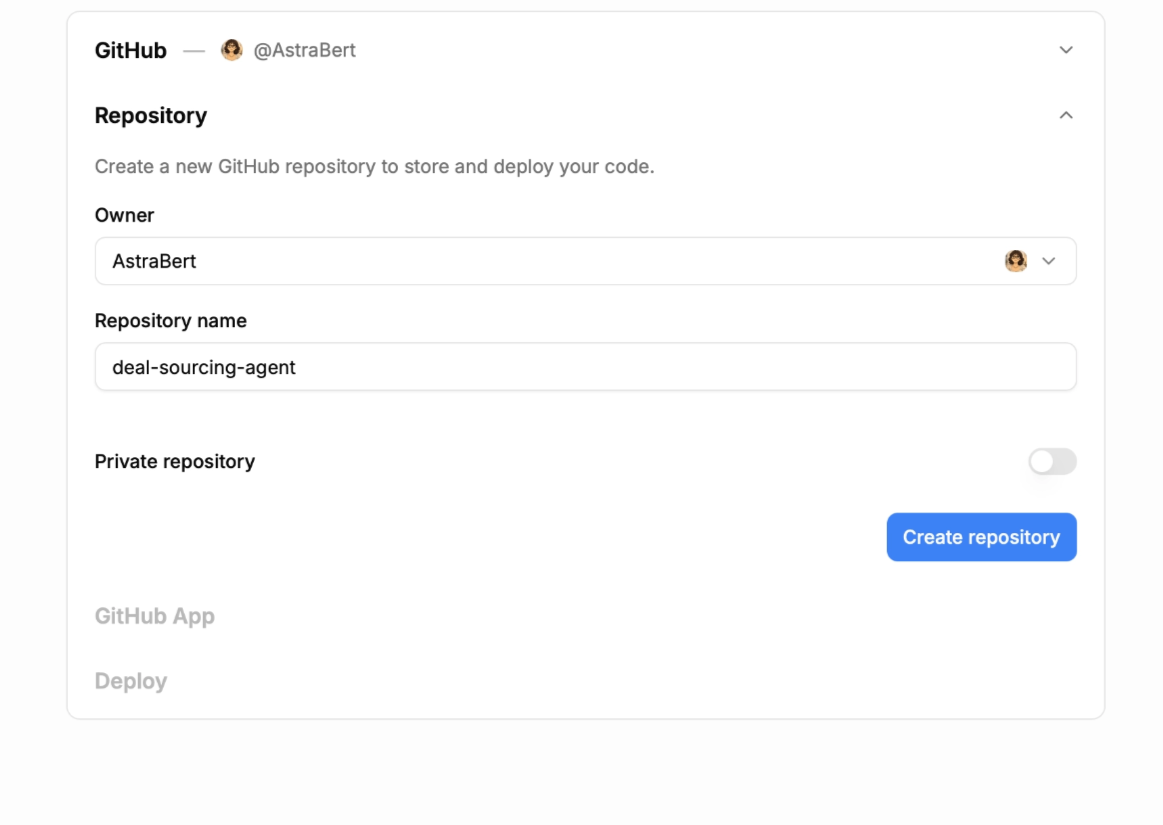This screenshot has width=1163, height=825.
Task: Click the Private repository label
Action: point(175,461)
